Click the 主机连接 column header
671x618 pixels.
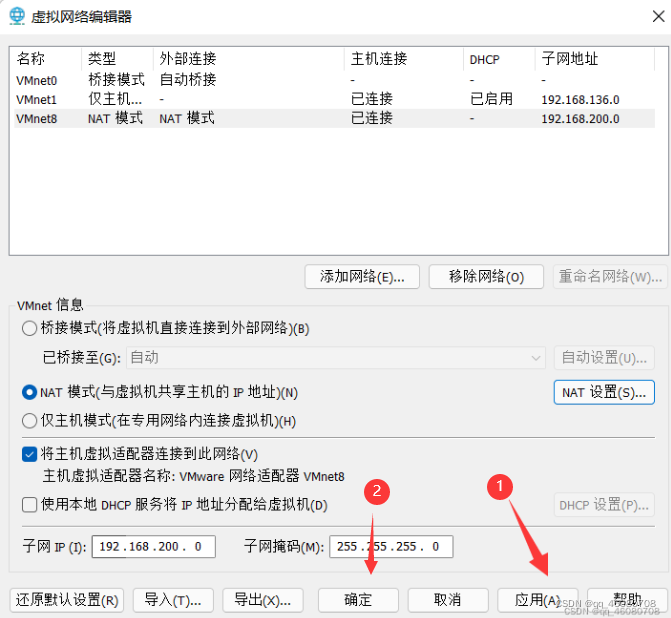(404, 59)
